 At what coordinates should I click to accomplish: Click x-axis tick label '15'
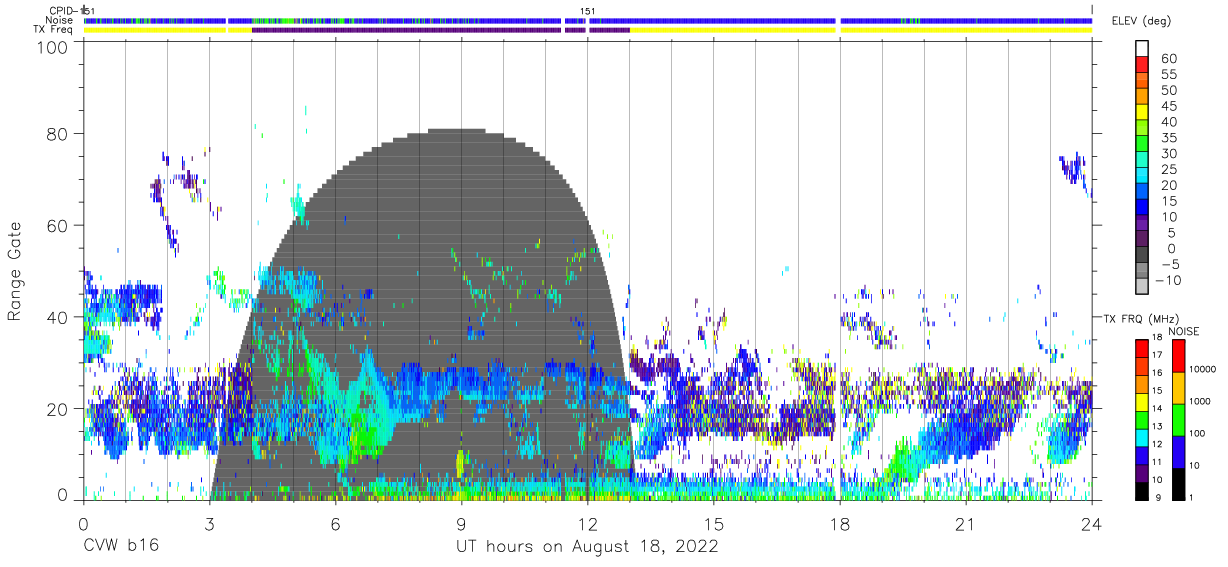pos(714,523)
